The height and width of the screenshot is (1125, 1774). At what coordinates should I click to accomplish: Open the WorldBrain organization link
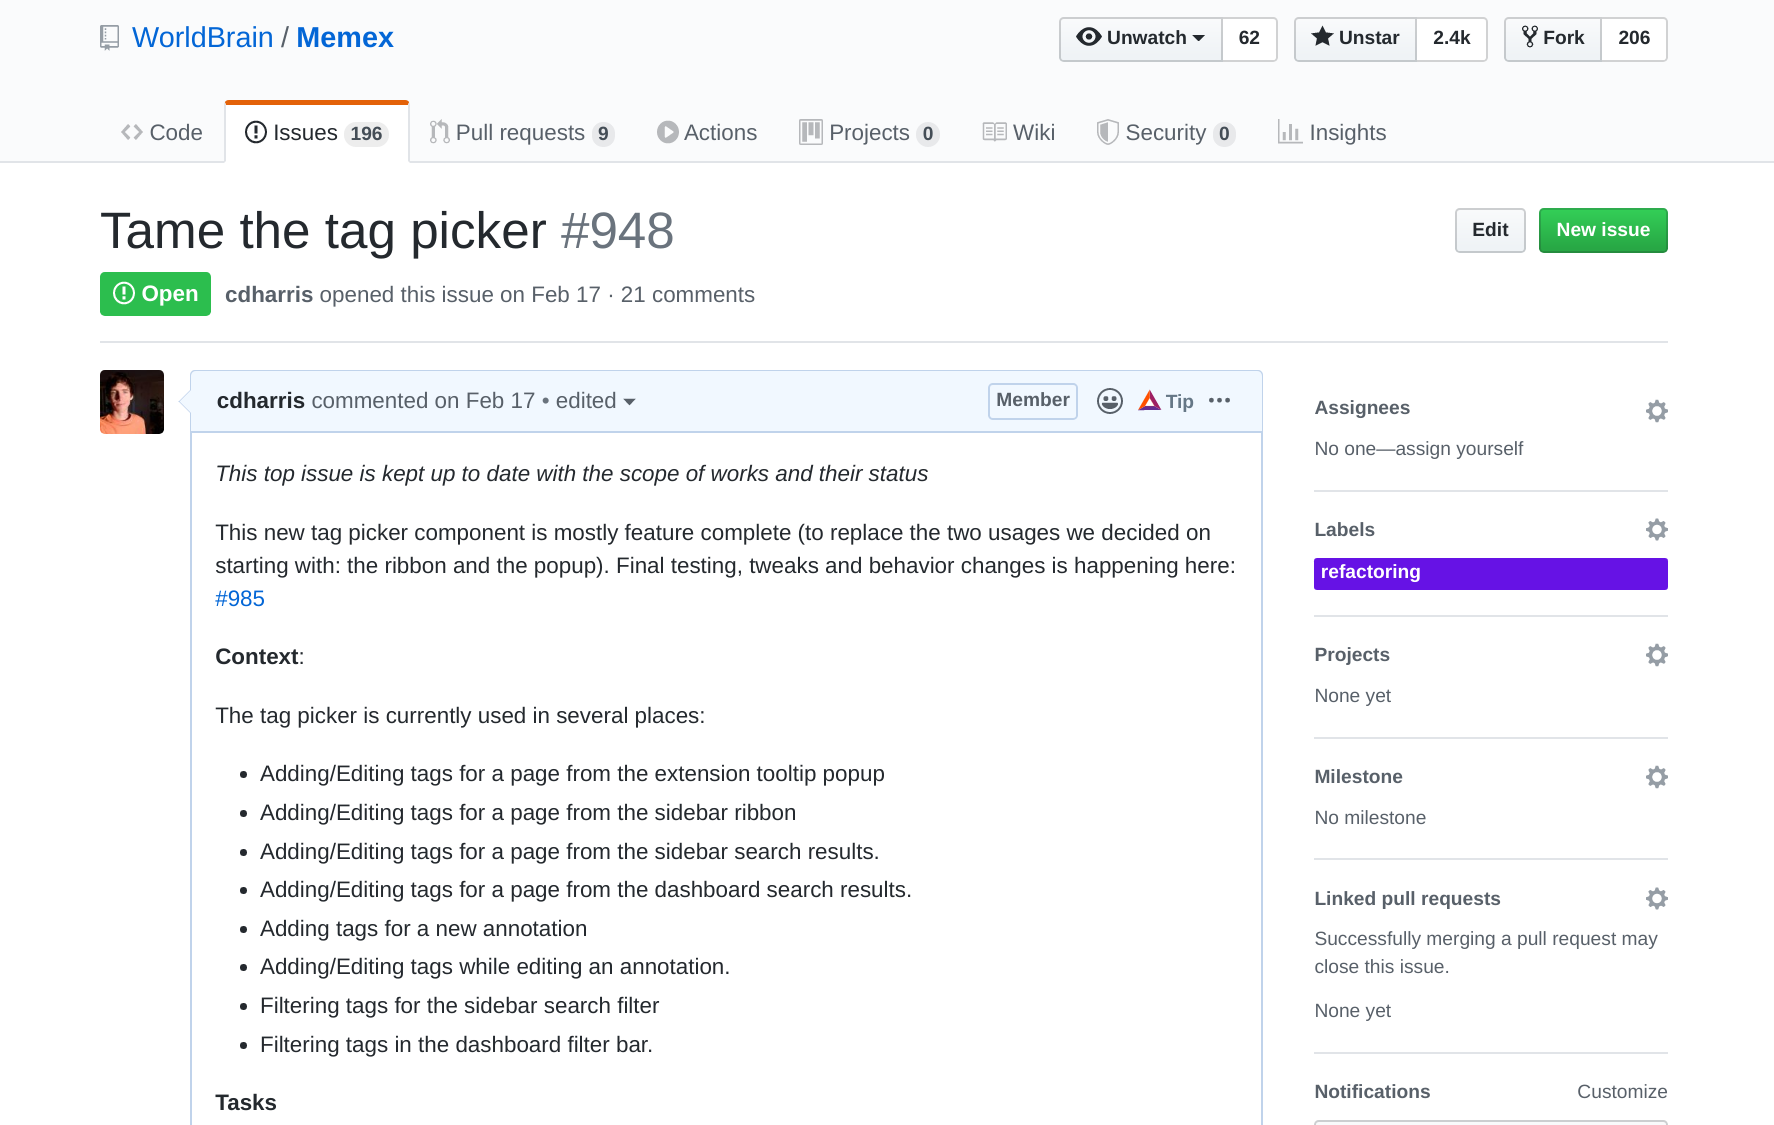[203, 38]
